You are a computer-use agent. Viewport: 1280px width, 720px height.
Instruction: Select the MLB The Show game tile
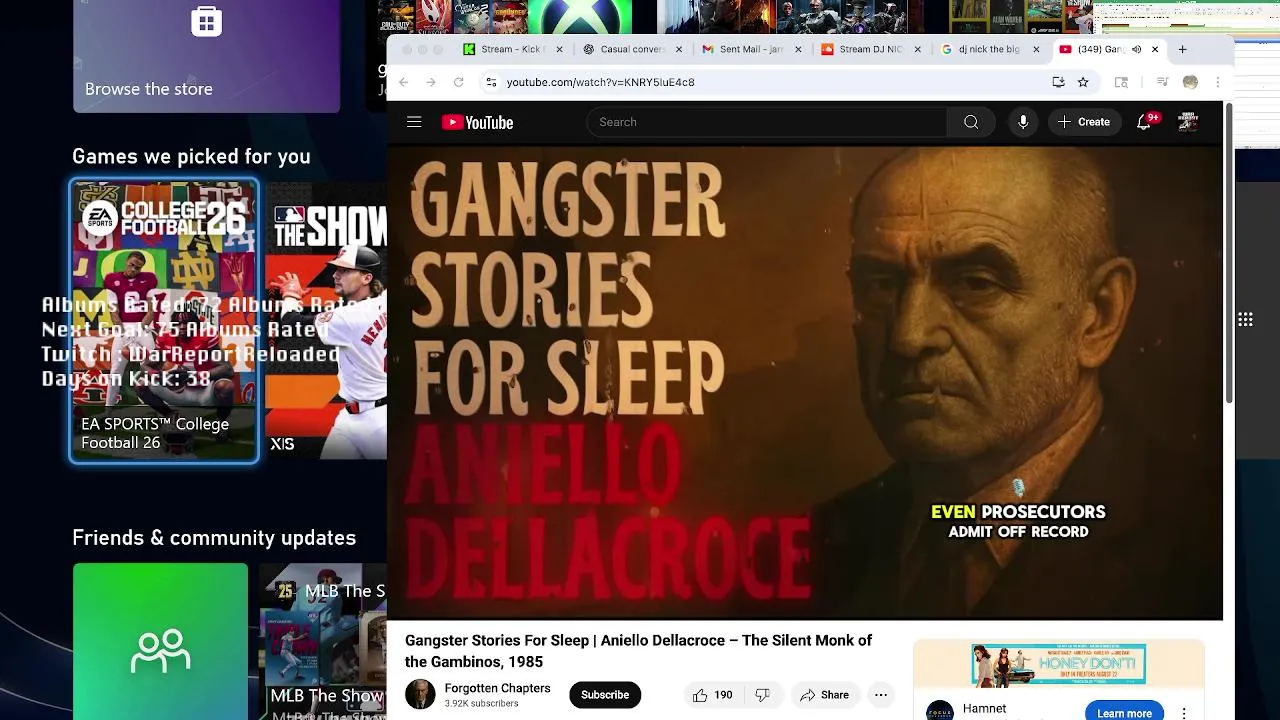click(326, 321)
